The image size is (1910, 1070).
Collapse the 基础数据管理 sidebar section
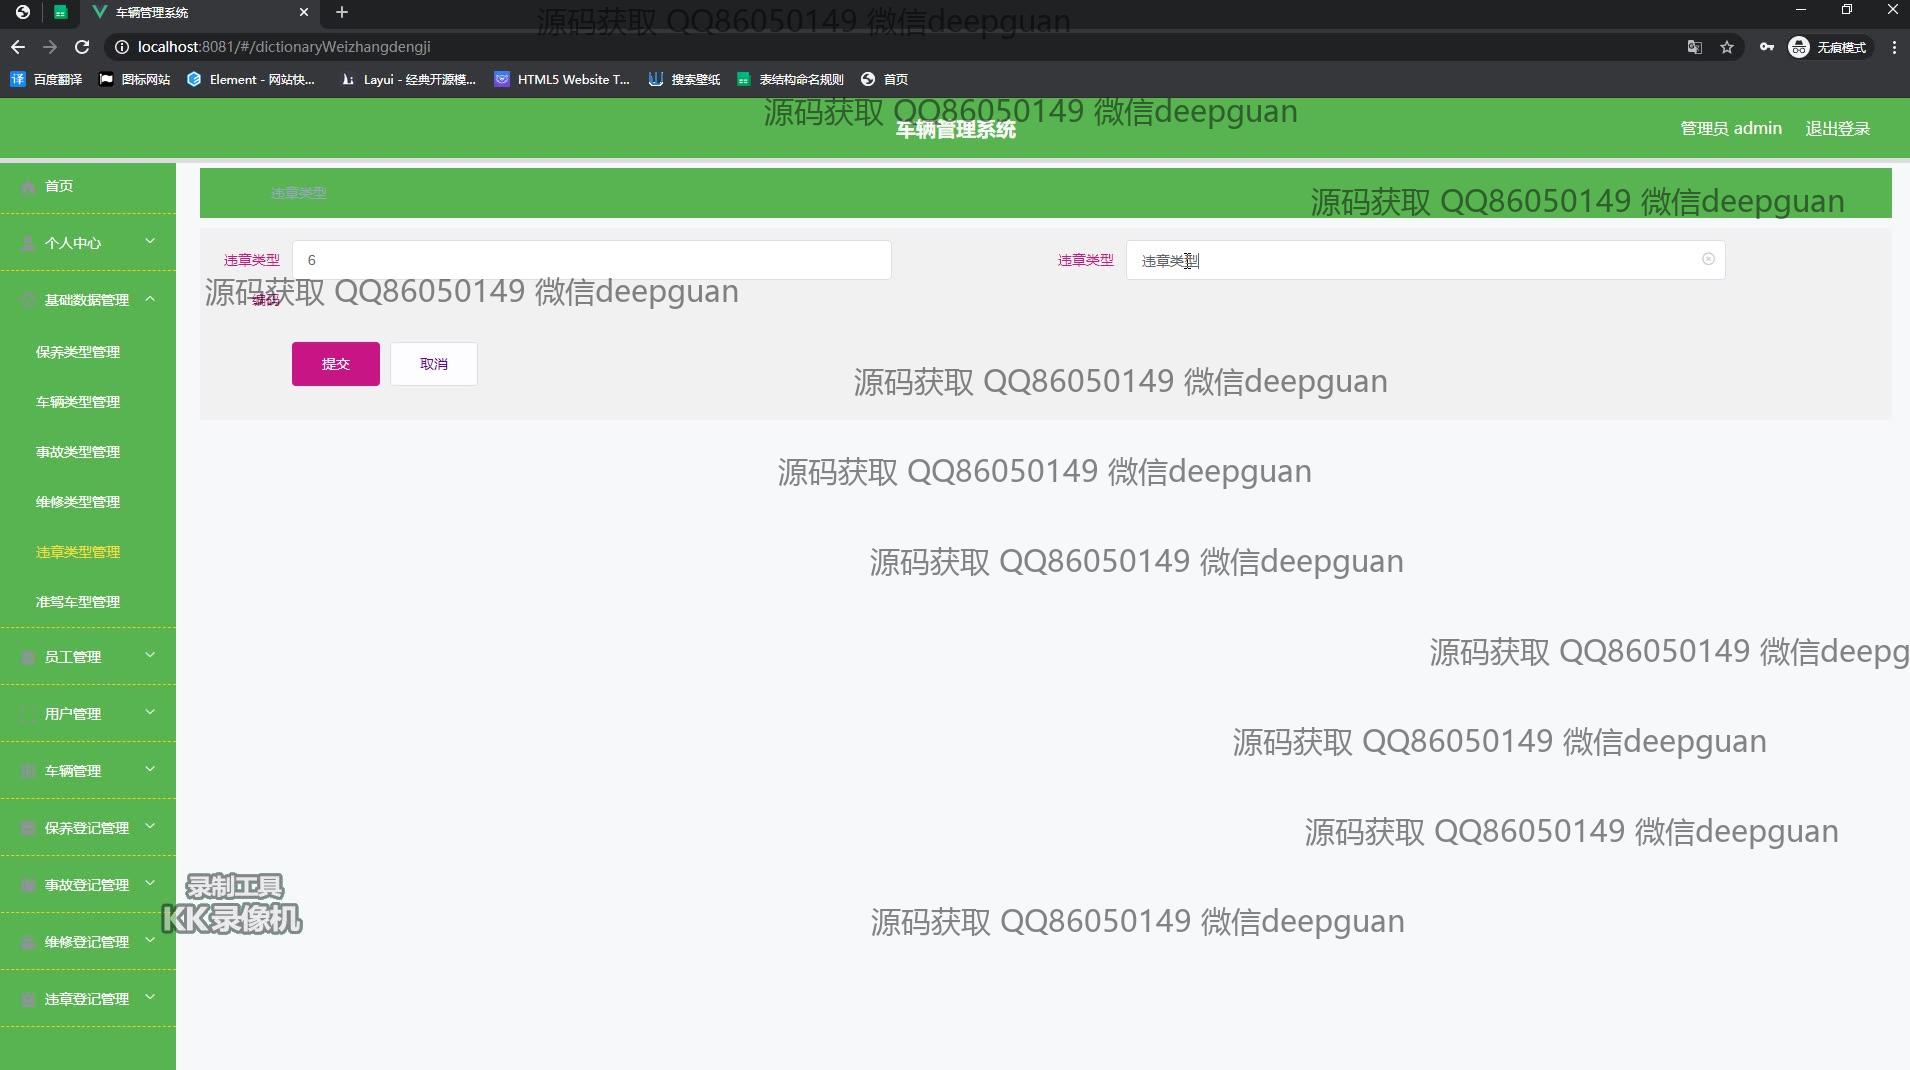click(x=88, y=299)
